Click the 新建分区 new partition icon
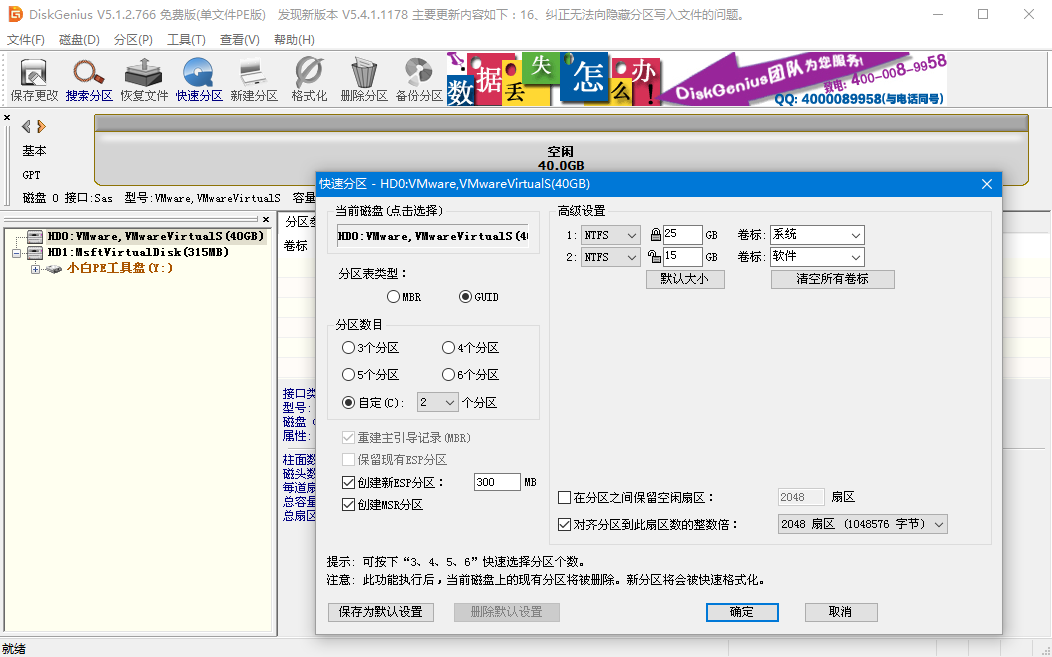1052x657 pixels. pyautogui.click(x=253, y=80)
